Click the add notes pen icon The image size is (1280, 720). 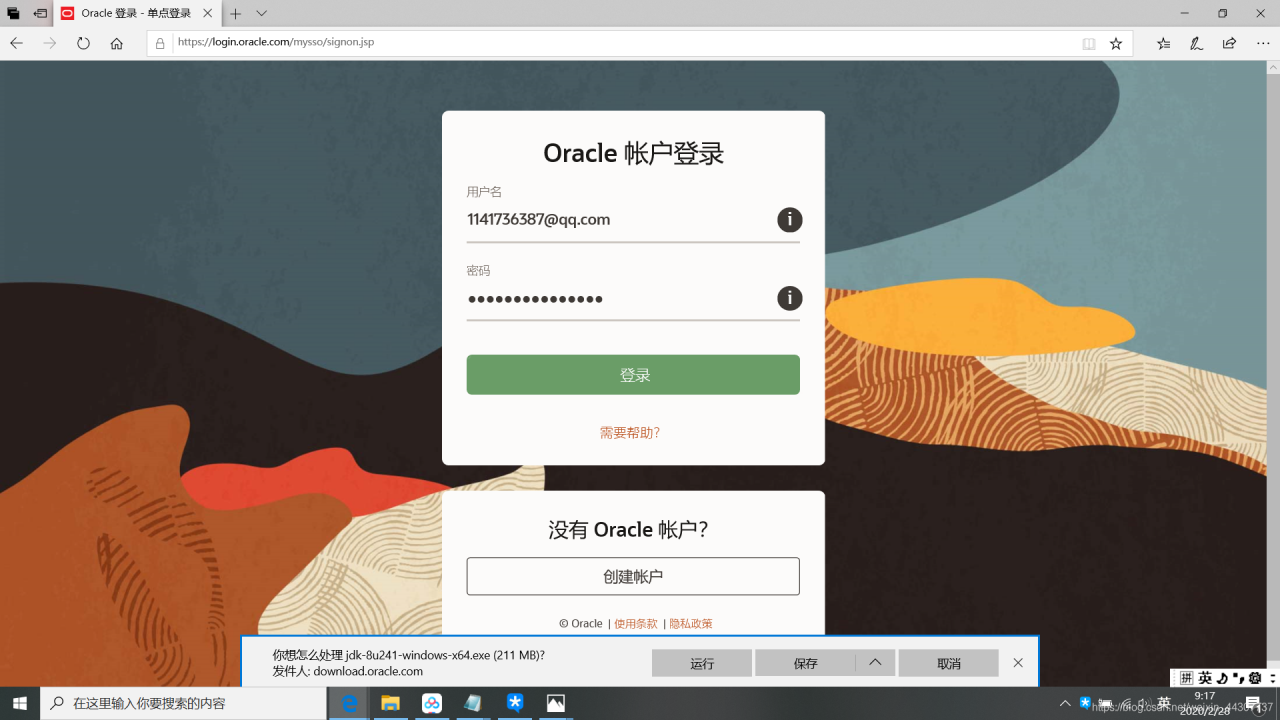1196,44
